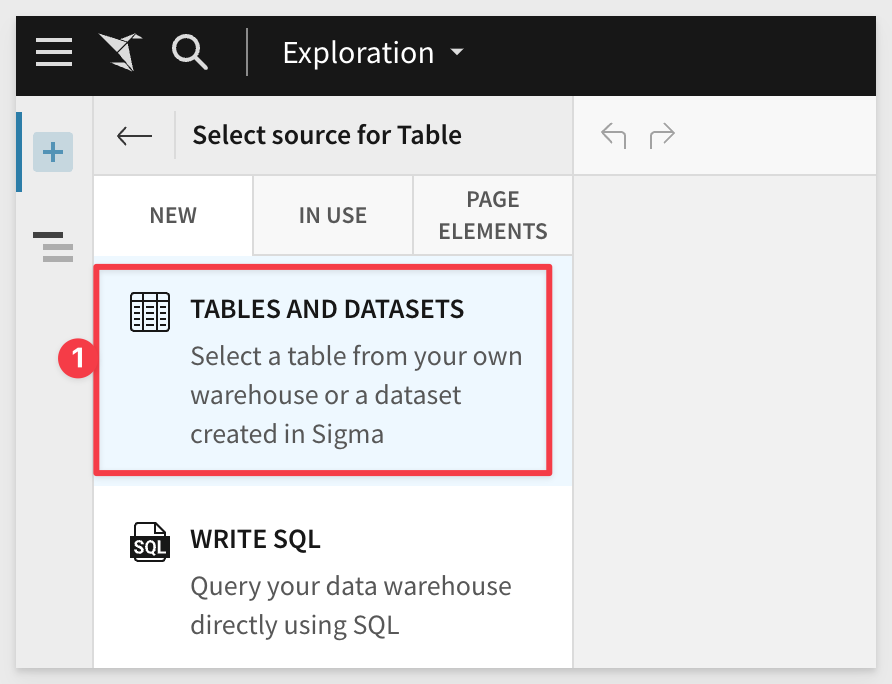Image resolution: width=892 pixels, height=684 pixels.
Task: Click the "Select source for Table" header
Action: pos(327,135)
